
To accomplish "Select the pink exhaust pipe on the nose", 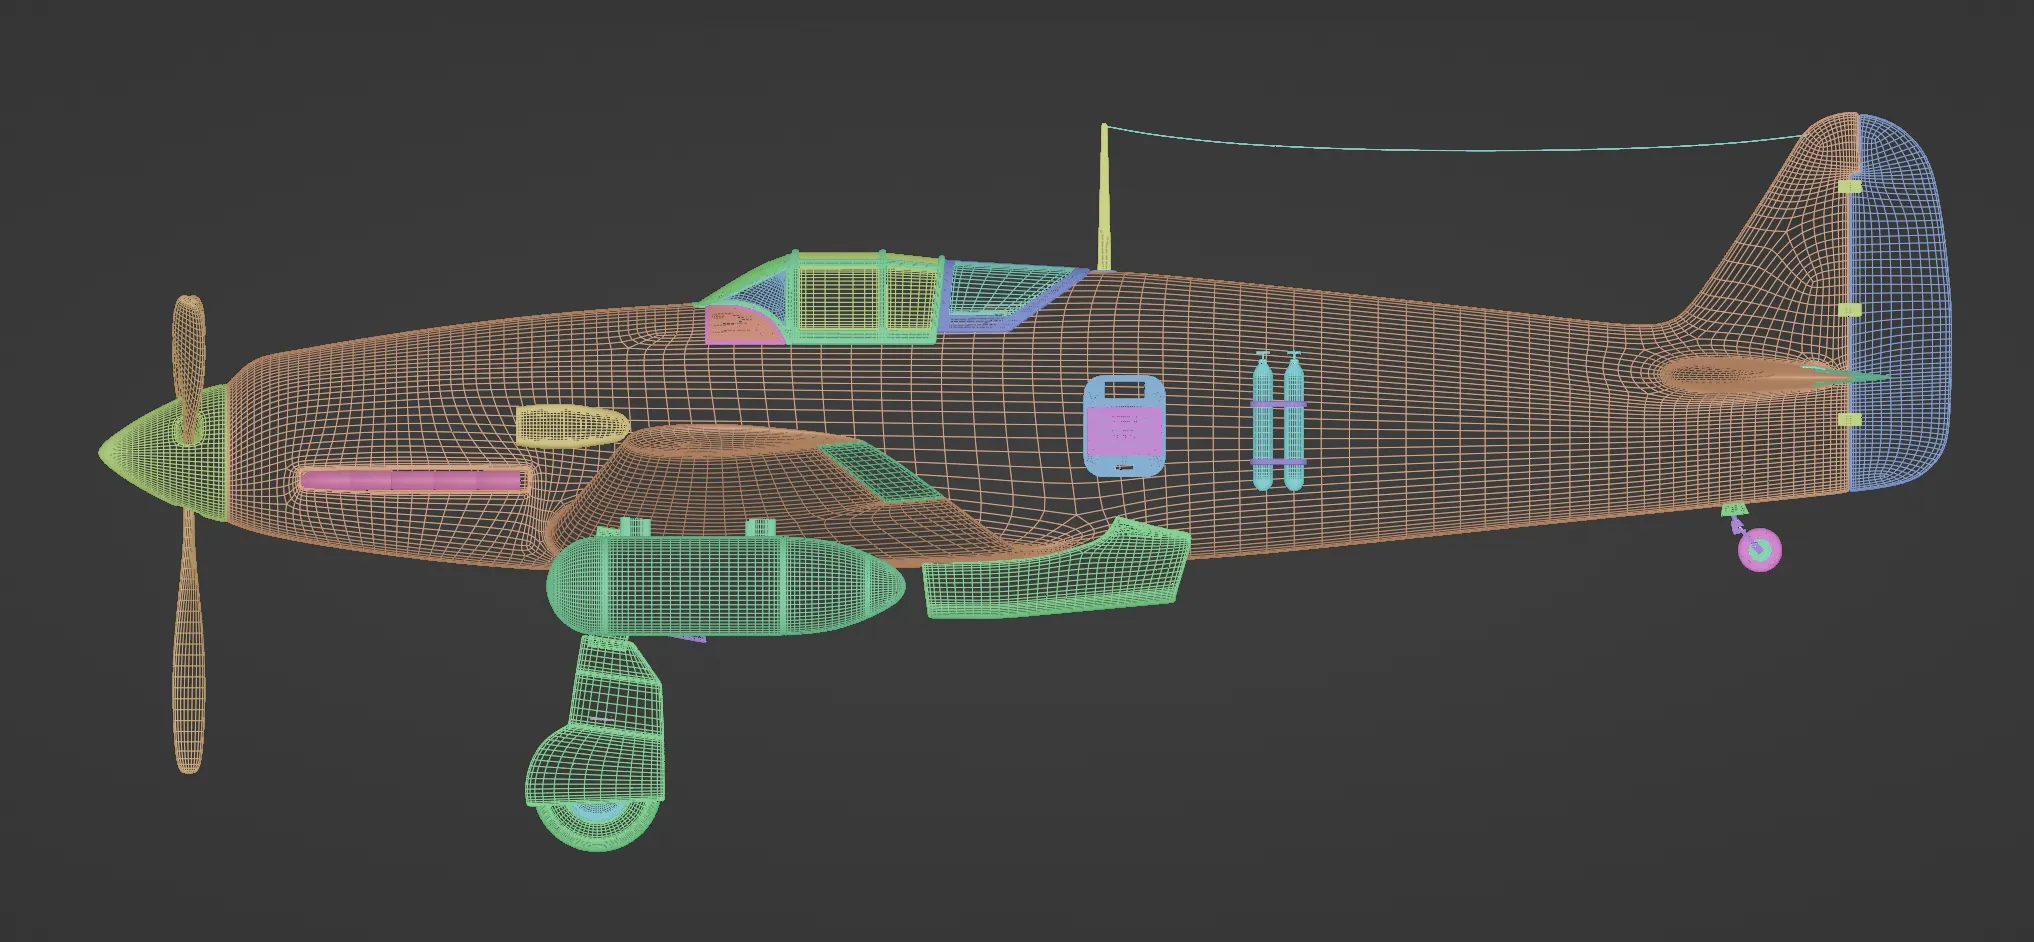I will pos(413,480).
